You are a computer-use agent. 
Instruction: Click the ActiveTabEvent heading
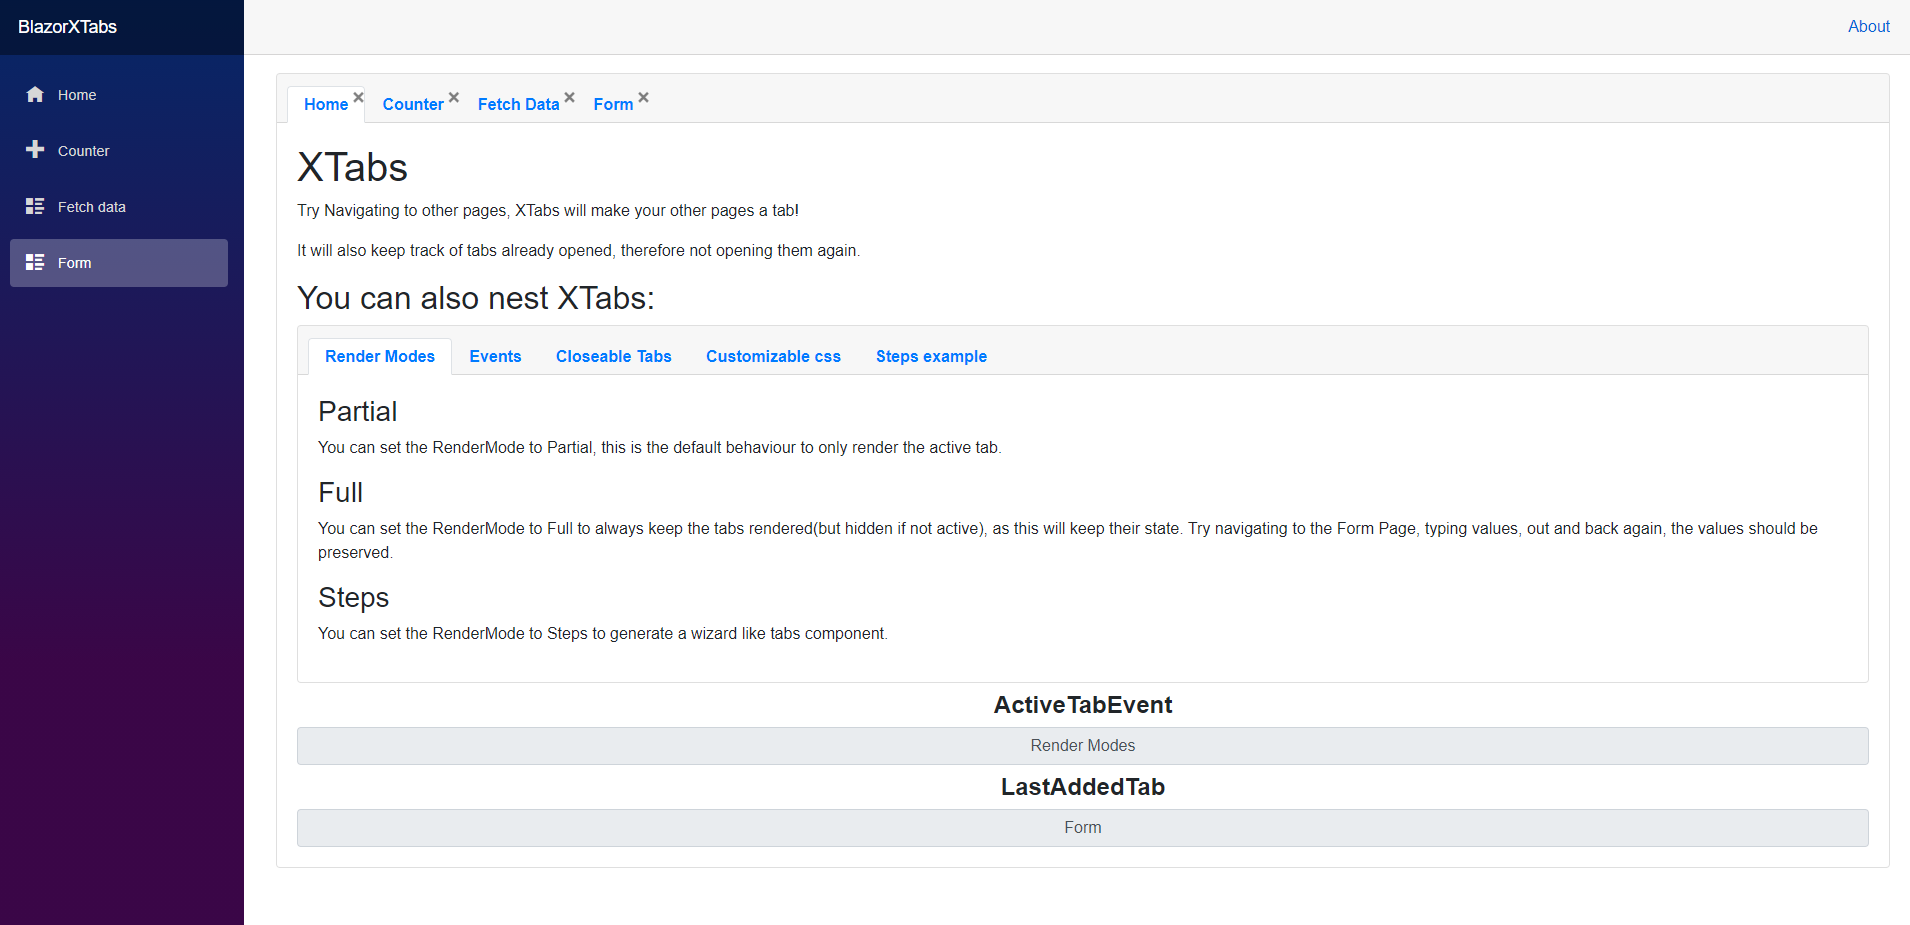(1082, 705)
